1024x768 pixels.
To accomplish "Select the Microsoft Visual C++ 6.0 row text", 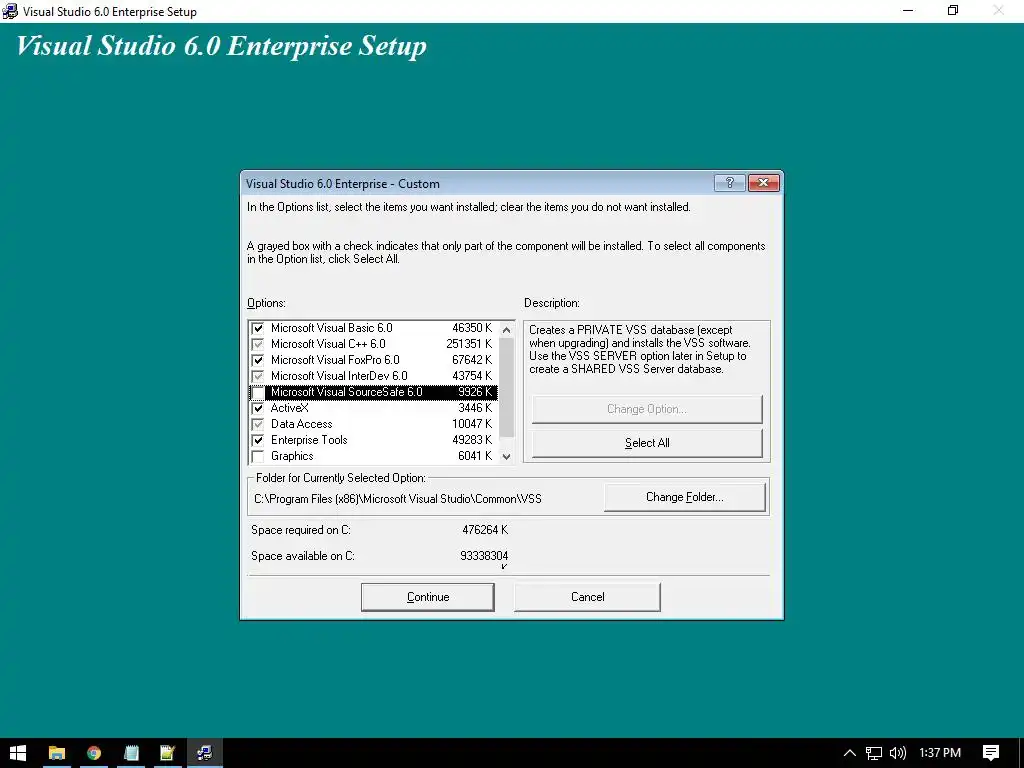I will [x=328, y=344].
